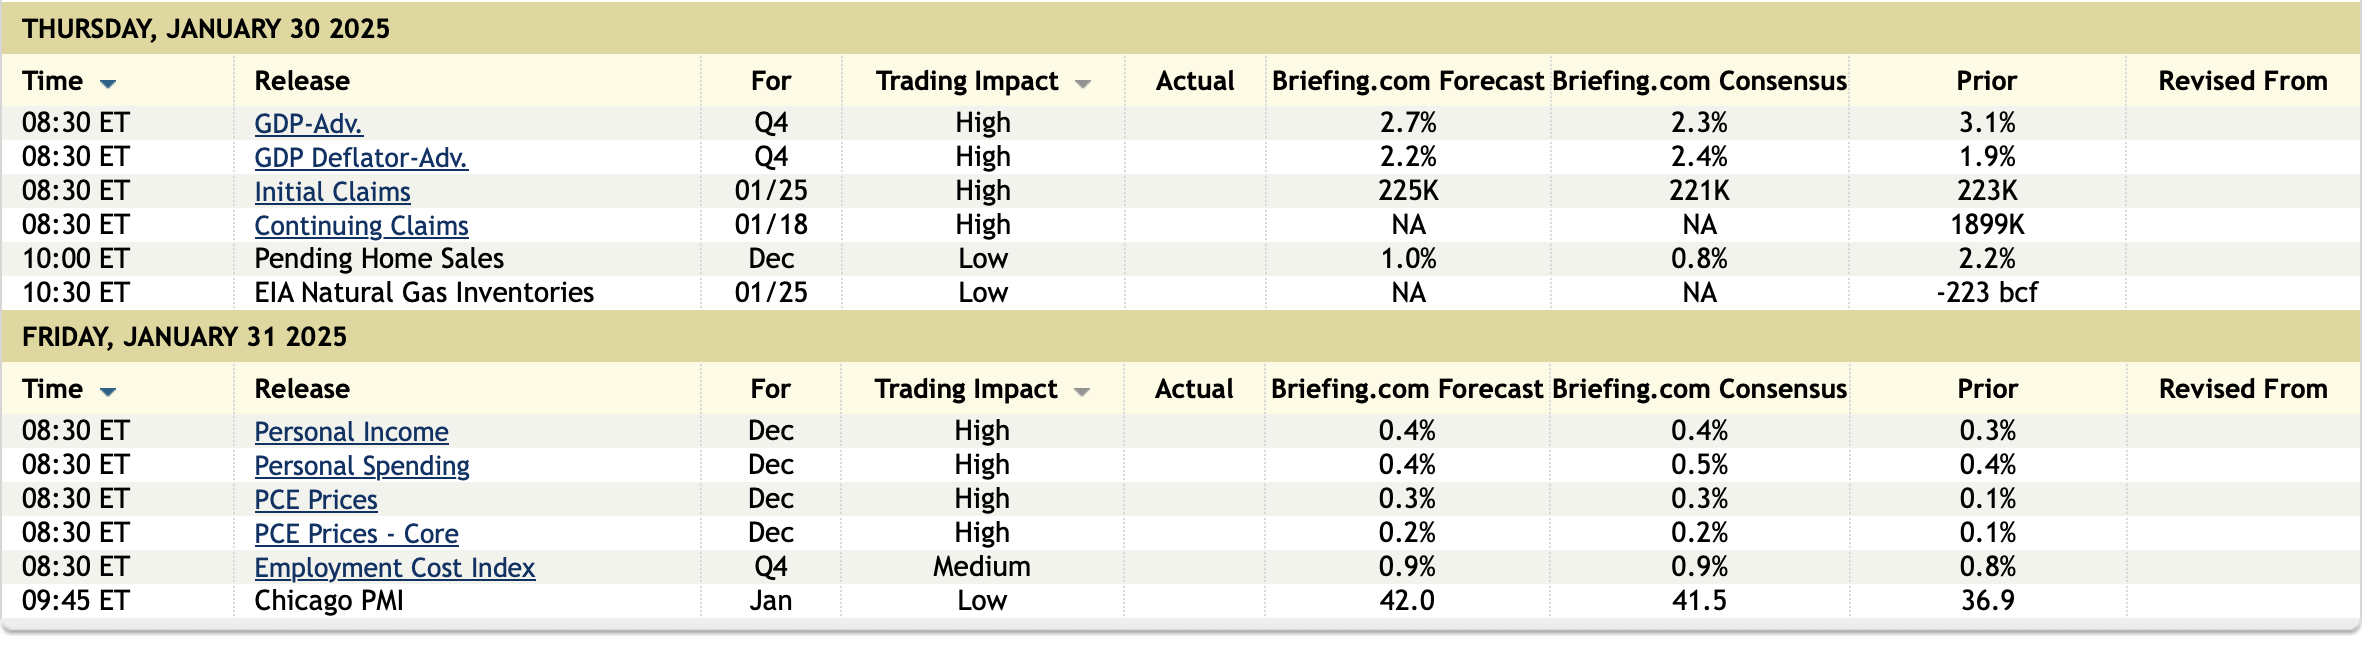
Task: Open the Personal Income link
Action: point(351,432)
